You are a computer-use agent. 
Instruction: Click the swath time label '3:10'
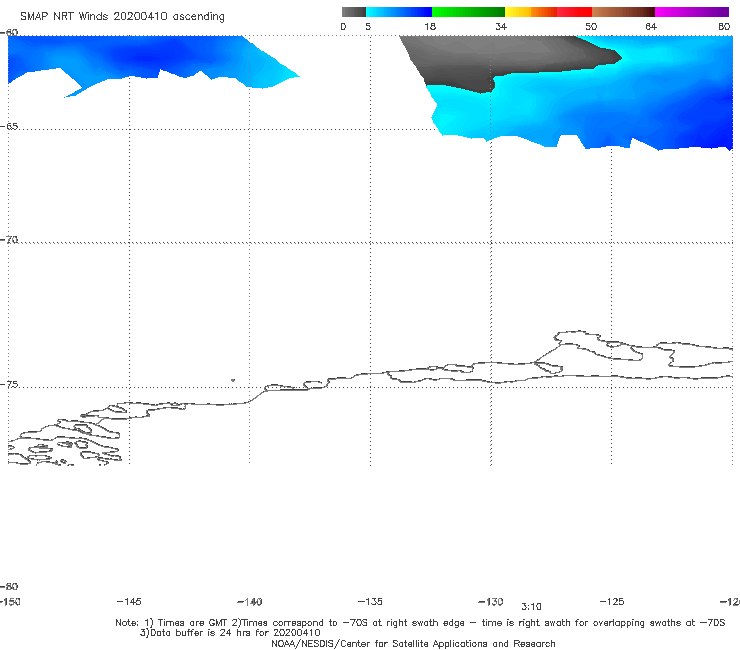(531, 607)
